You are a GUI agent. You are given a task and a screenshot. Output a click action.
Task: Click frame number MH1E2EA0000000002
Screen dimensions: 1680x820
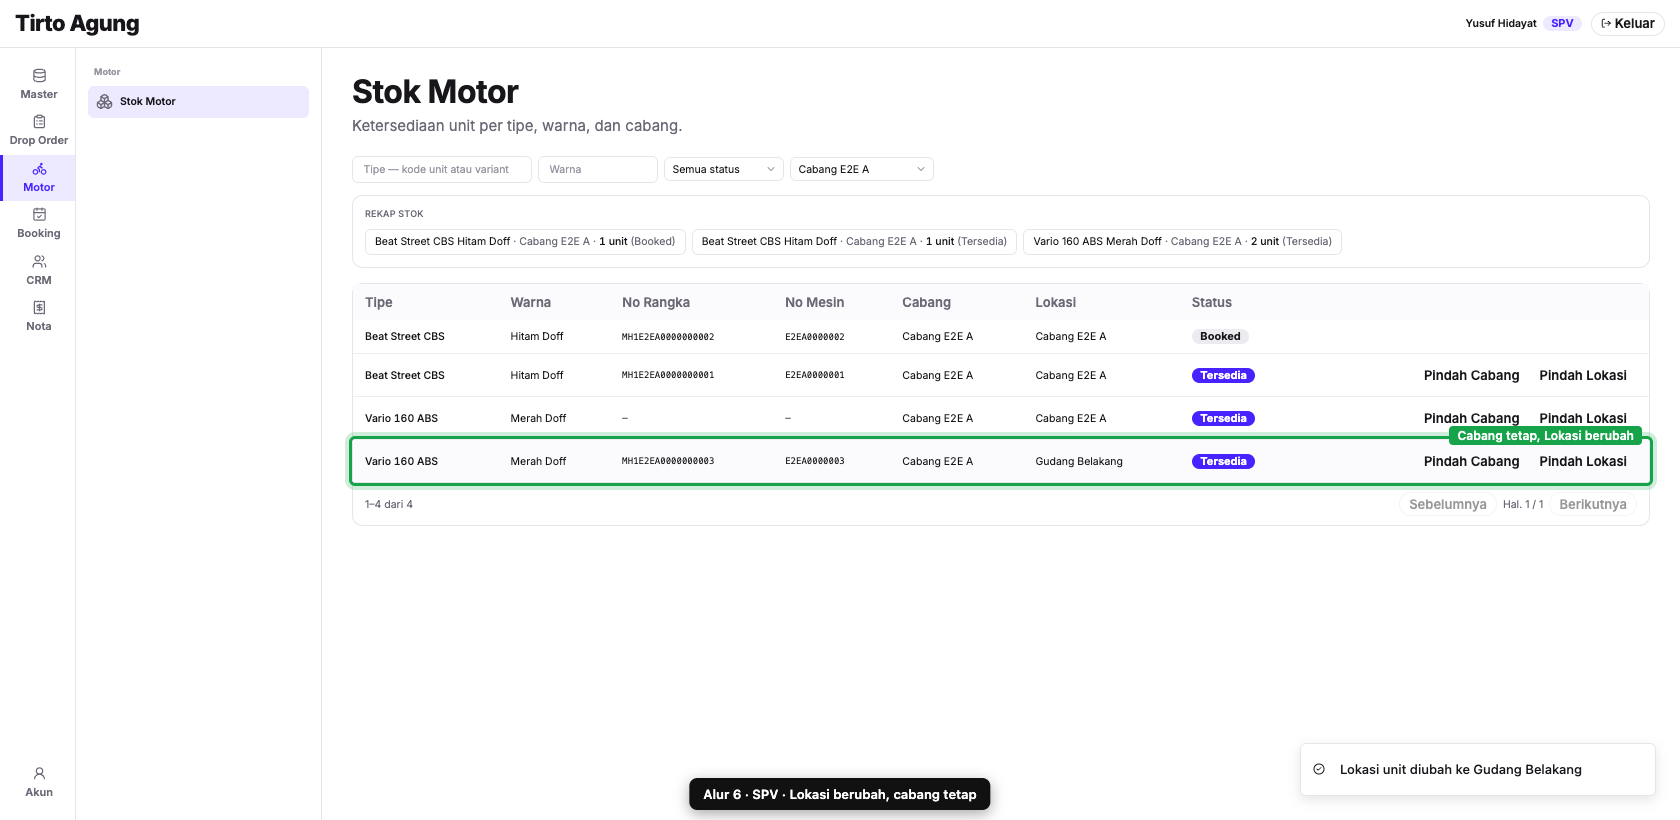tap(668, 337)
